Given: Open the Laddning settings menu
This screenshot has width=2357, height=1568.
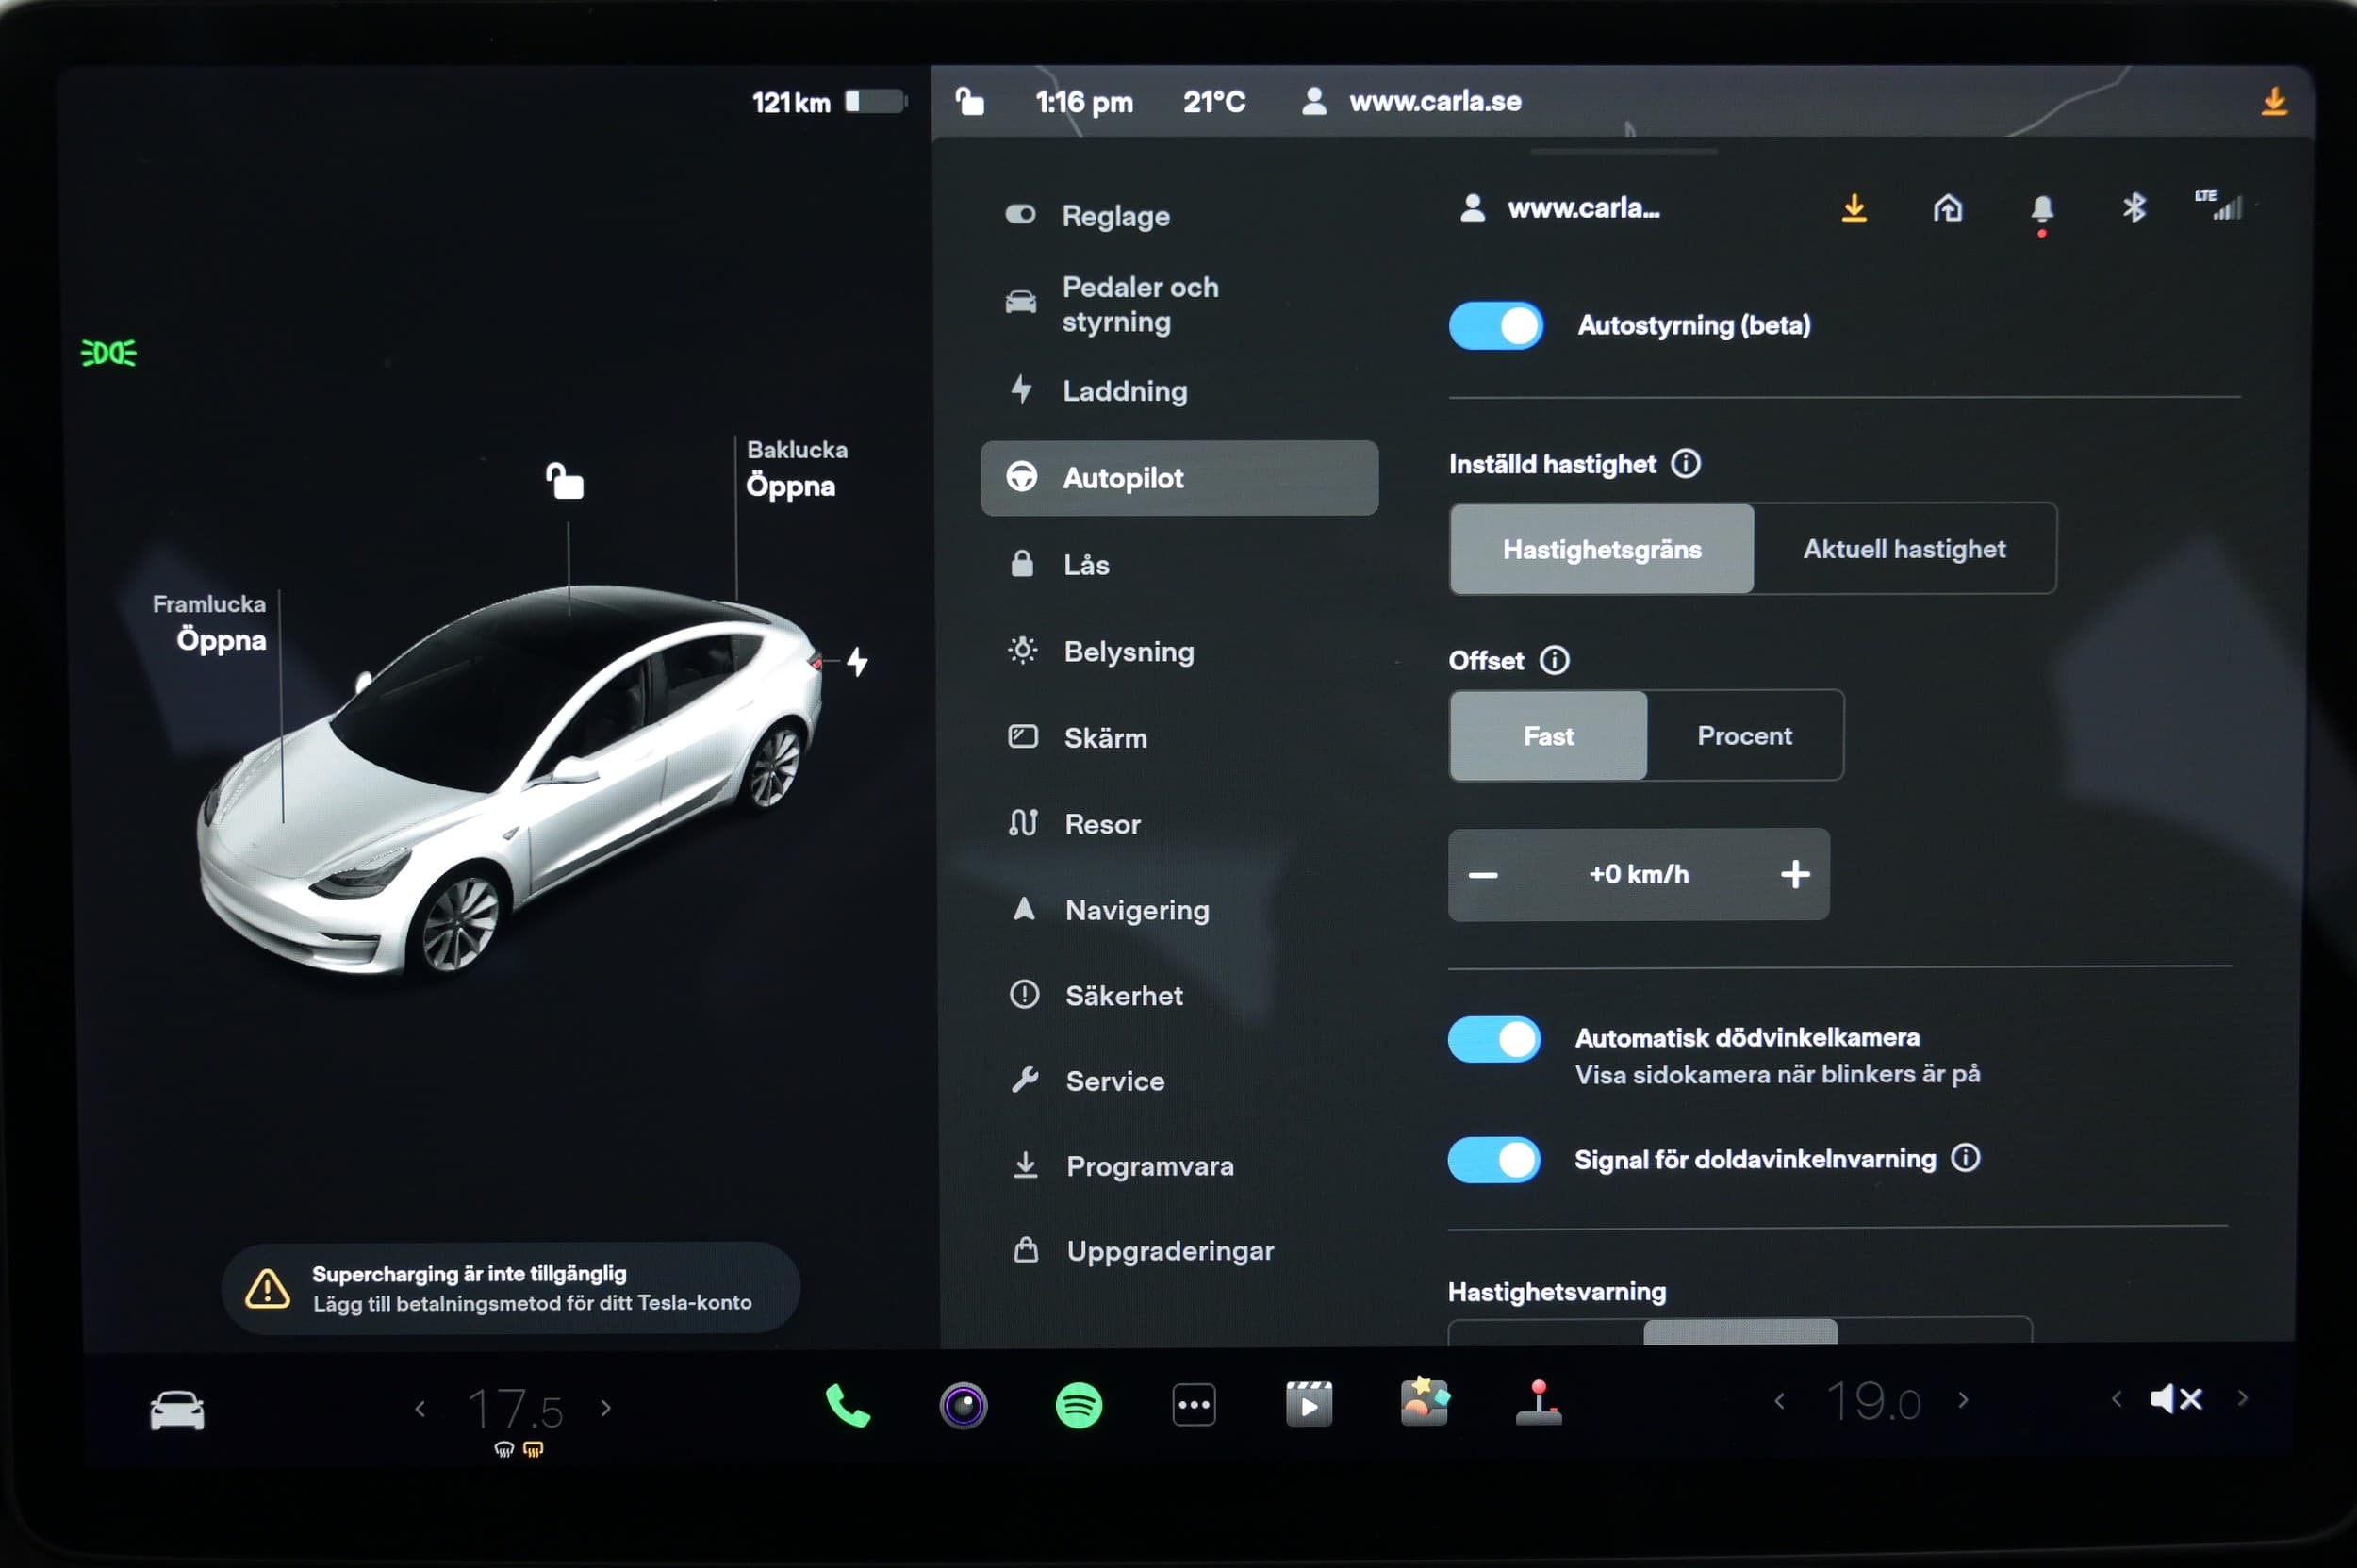Looking at the screenshot, I should click(1124, 391).
